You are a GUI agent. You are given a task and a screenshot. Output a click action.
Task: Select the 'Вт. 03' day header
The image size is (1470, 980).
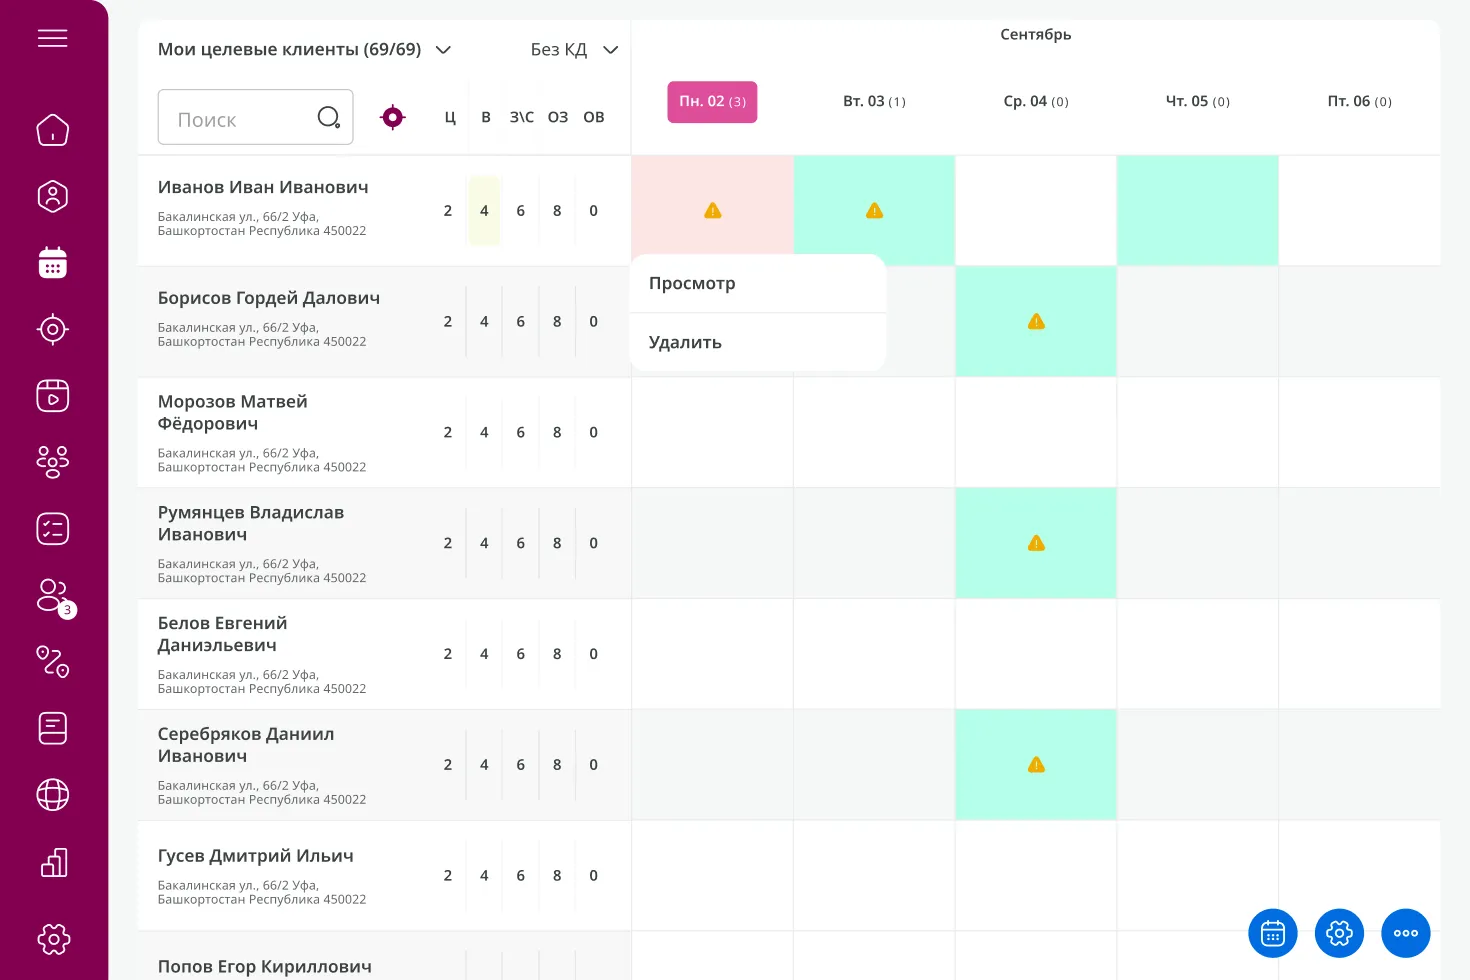click(x=874, y=102)
